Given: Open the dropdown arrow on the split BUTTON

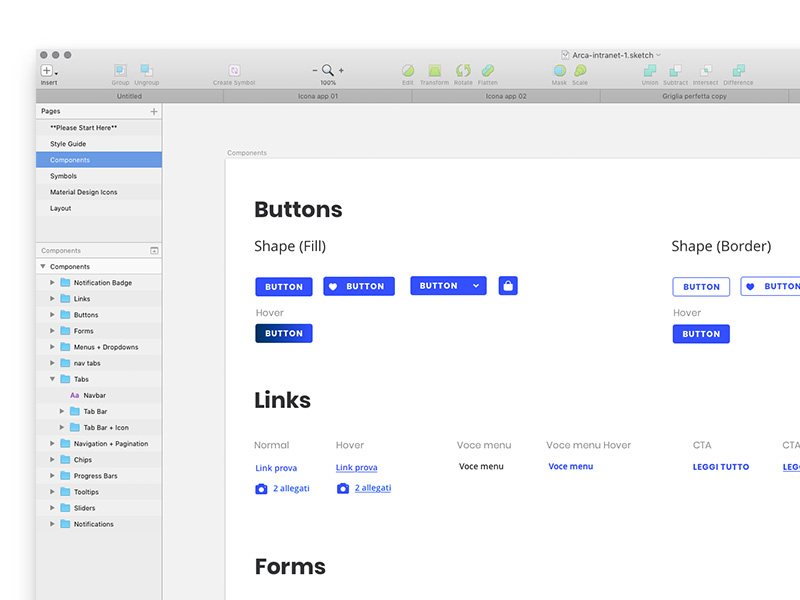Looking at the screenshot, I should tap(476, 286).
